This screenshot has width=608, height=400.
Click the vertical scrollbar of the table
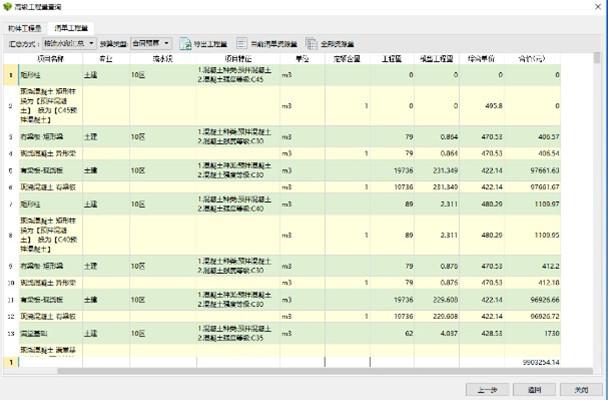597,200
